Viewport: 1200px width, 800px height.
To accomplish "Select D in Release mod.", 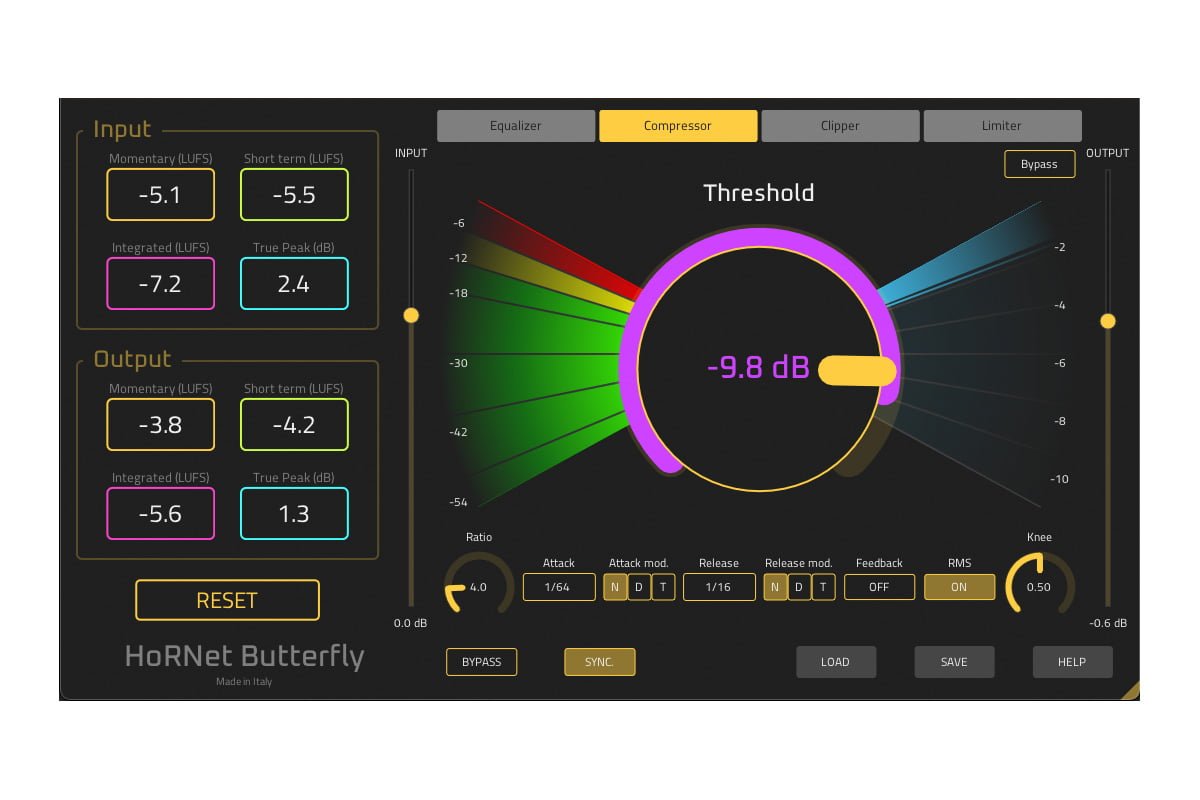I will tap(799, 587).
